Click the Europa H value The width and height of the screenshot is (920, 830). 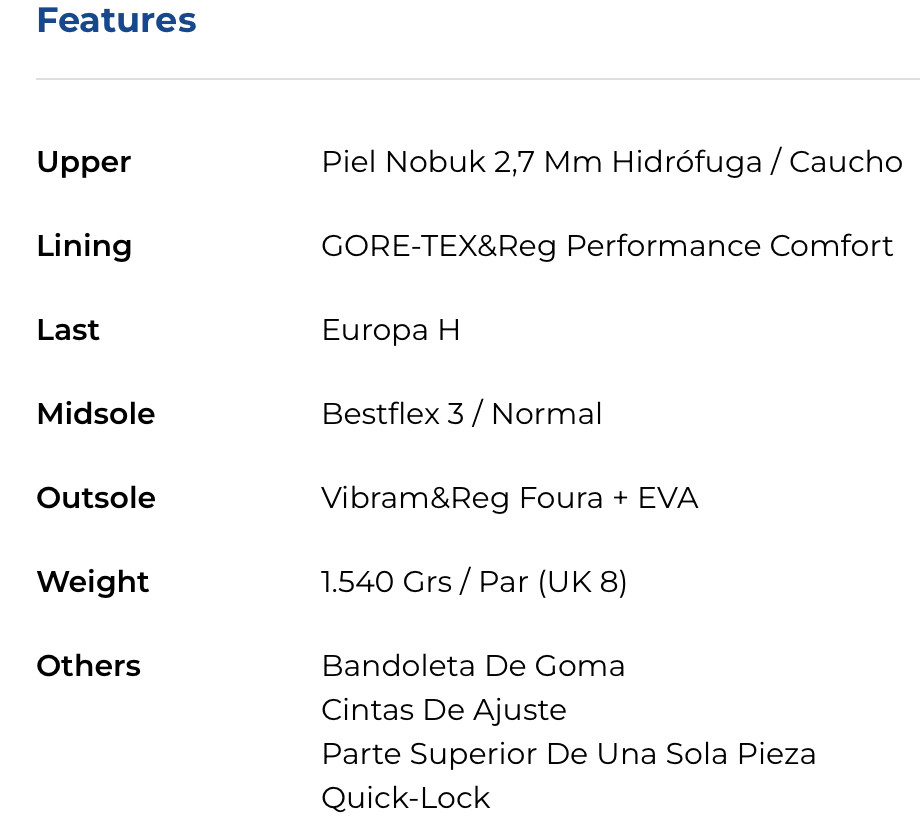391,330
